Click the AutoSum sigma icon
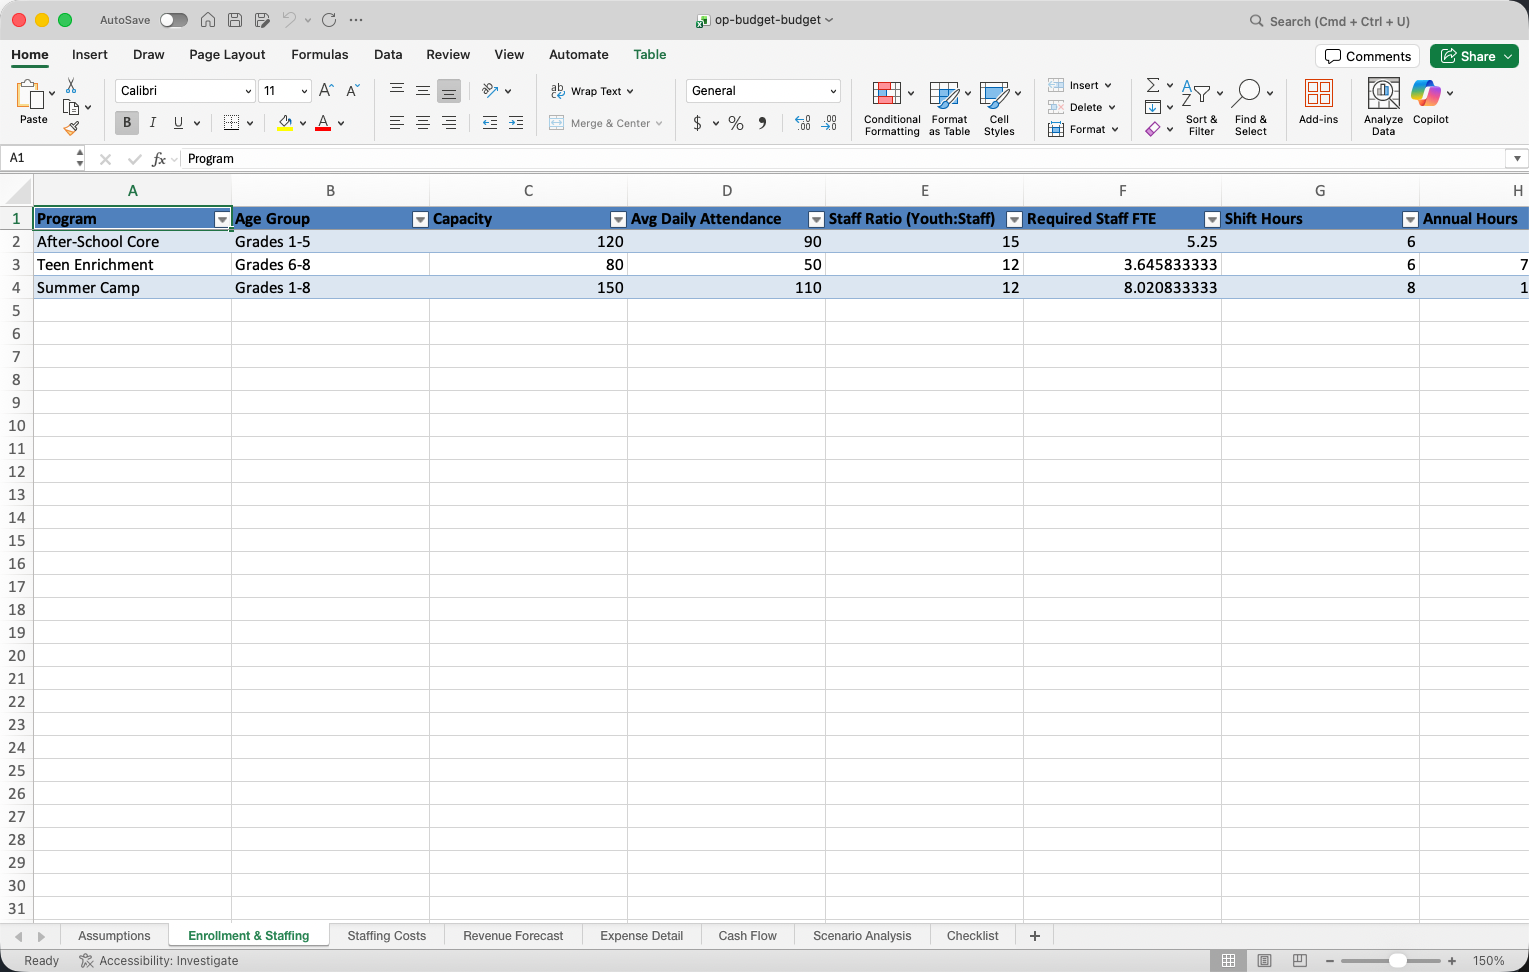 [x=1153, y=85]
